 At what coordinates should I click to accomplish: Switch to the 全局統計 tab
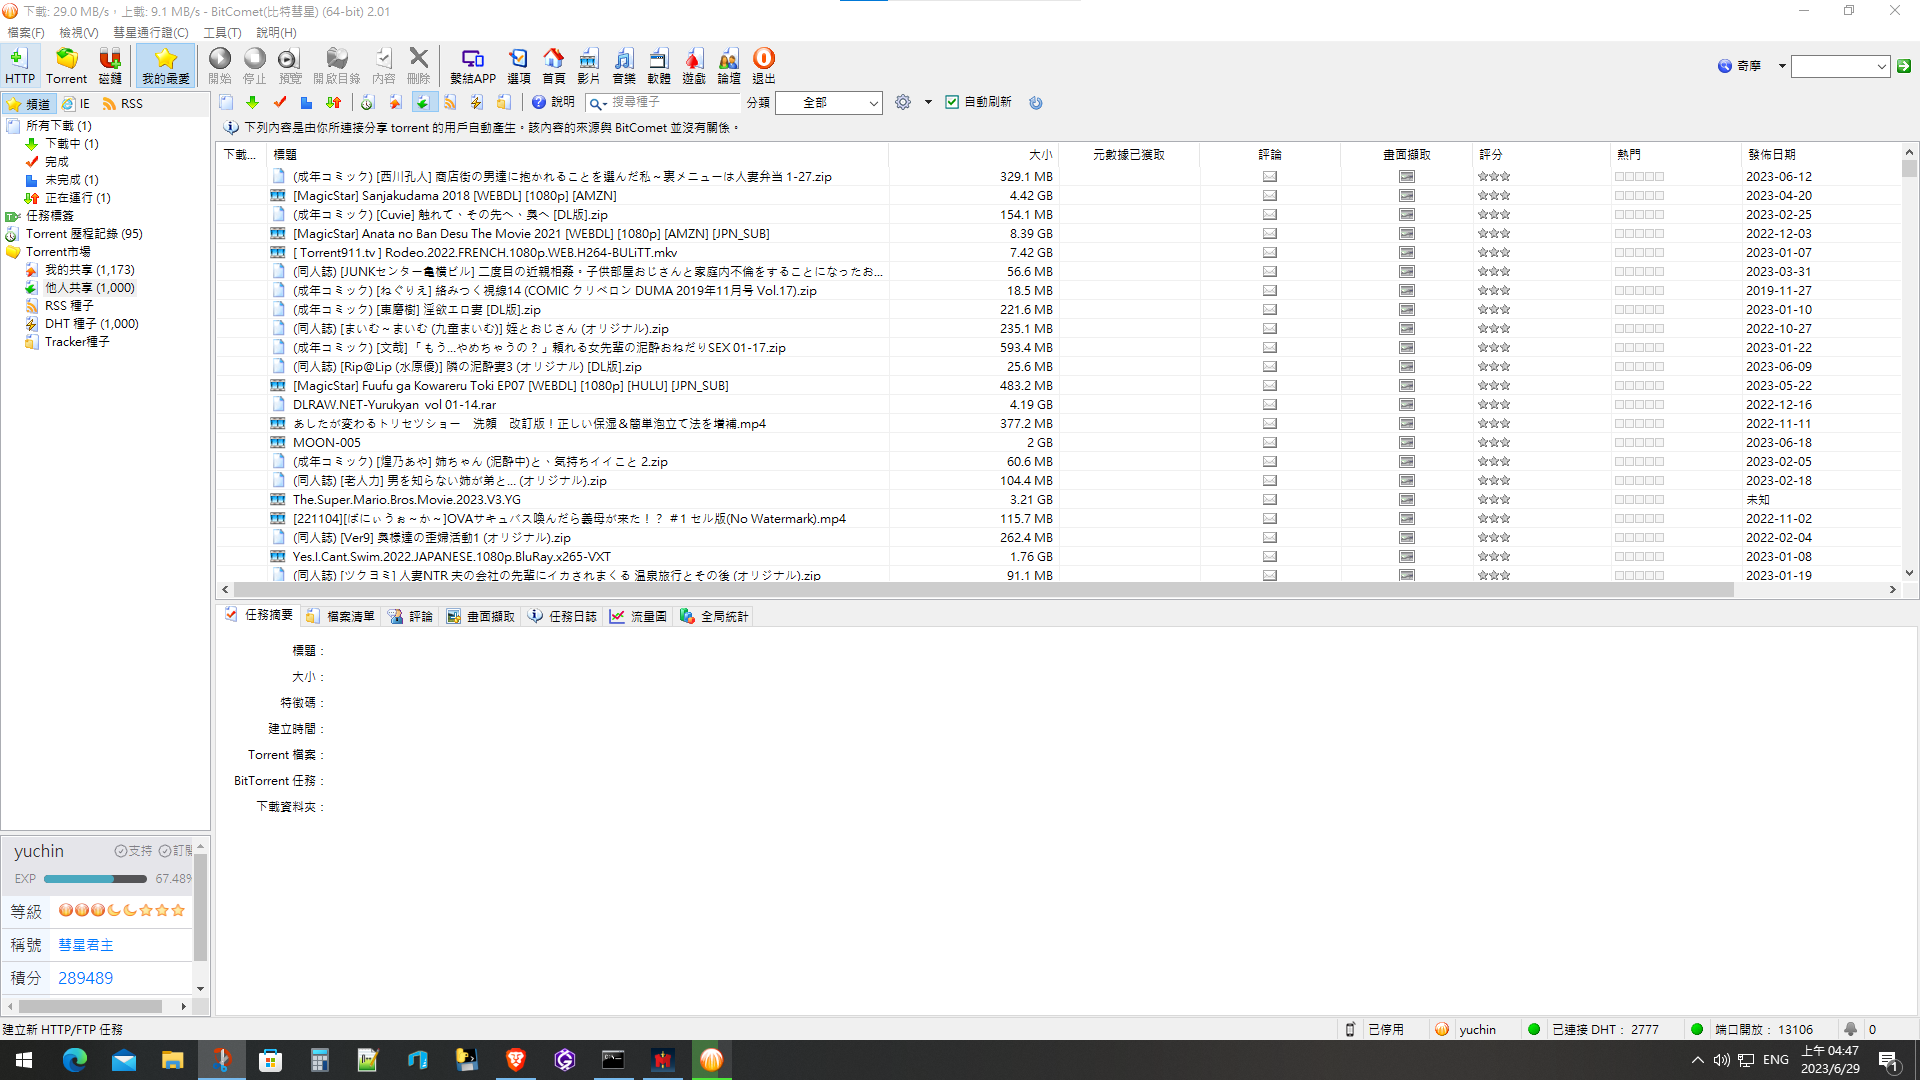(714, 617)
